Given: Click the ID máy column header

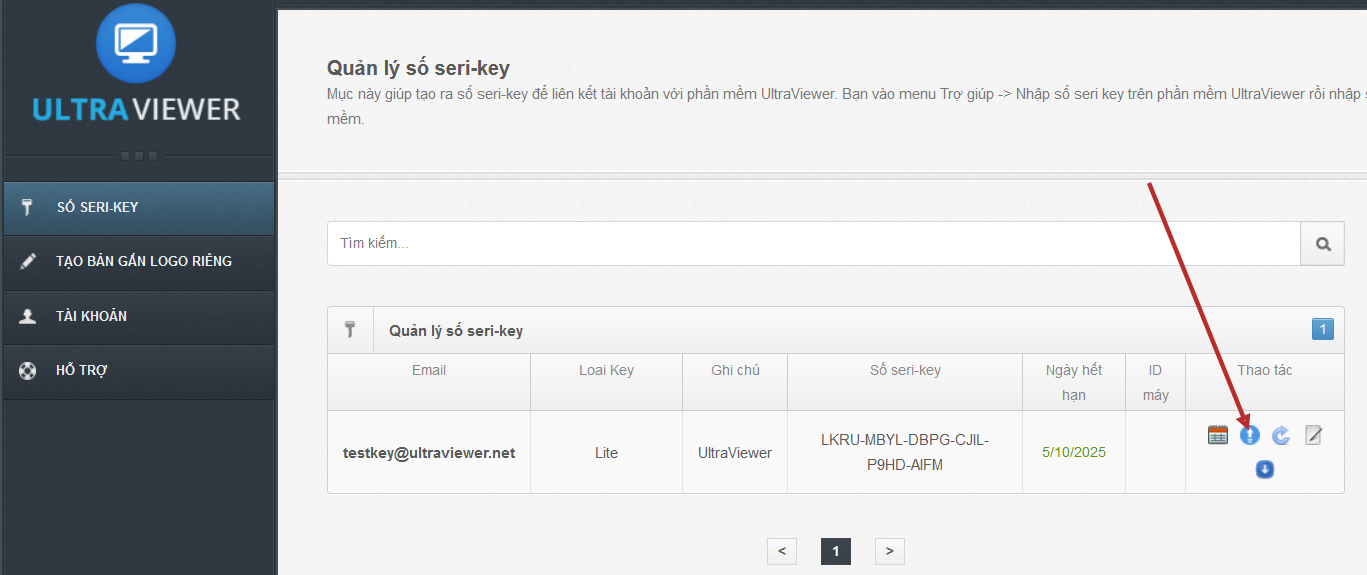Looking at the screenshot, I should [x=1156, y=382].
